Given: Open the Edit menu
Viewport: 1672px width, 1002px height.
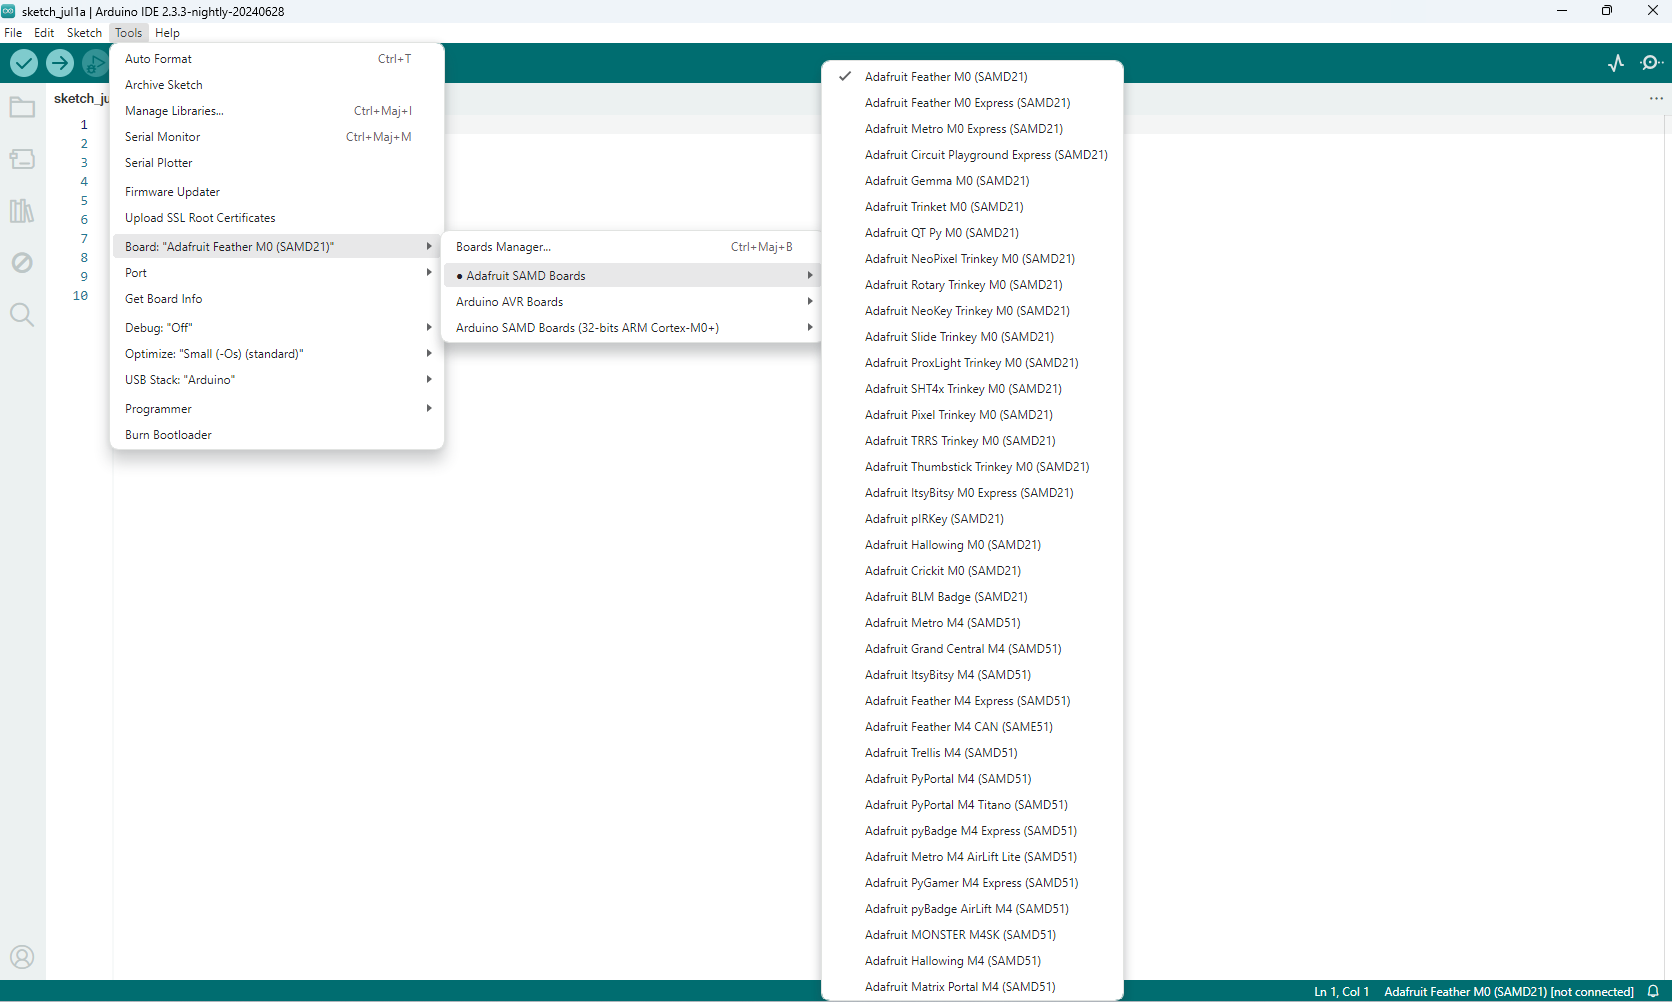Looking at the screenshot, I should (44, 33).
